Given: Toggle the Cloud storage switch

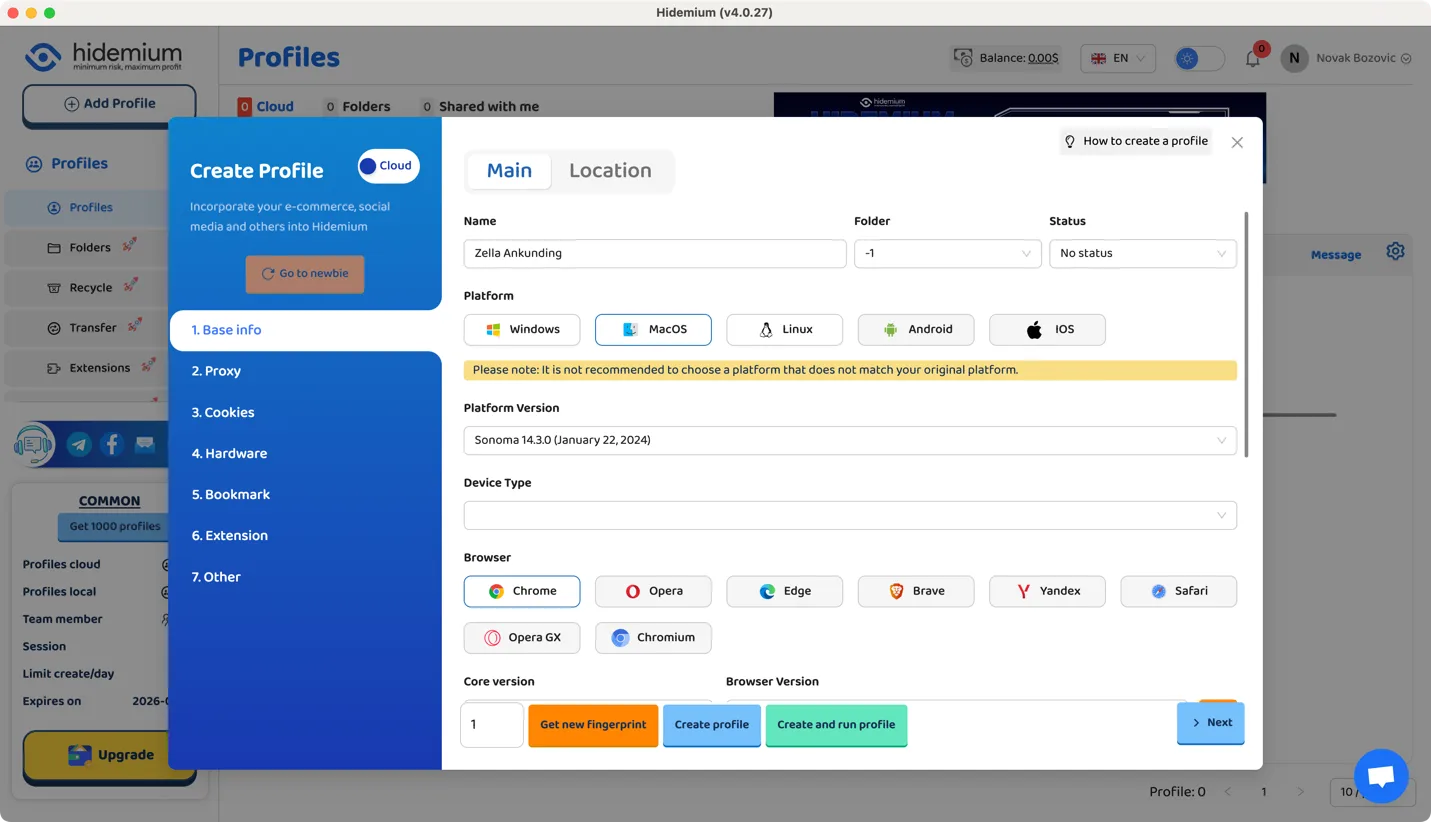Looking at the screenshot, I should tap(388, 166).
